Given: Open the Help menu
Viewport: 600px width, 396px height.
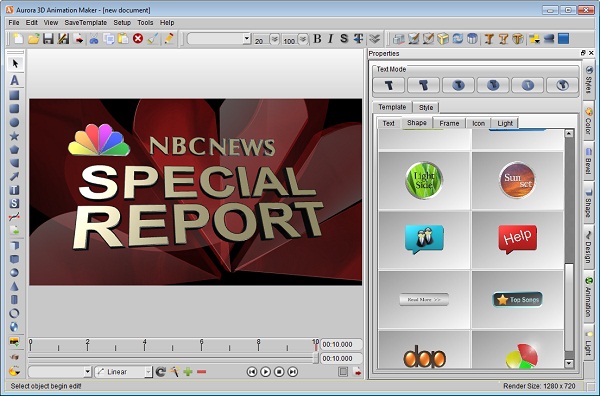Looking at the screenshot, I should pos(167,23).
